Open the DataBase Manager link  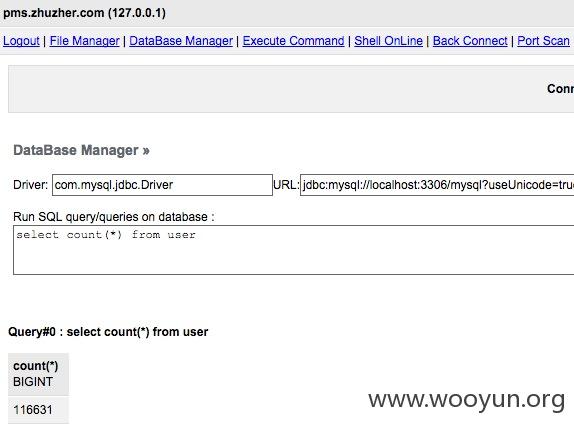[181, 41]
